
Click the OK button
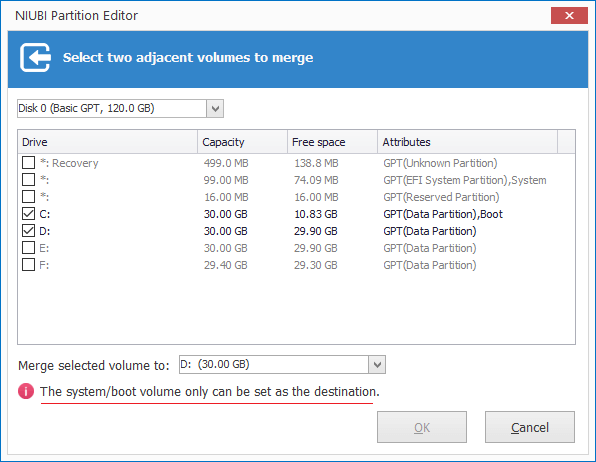pyautogui.click(x=422, y=427)
